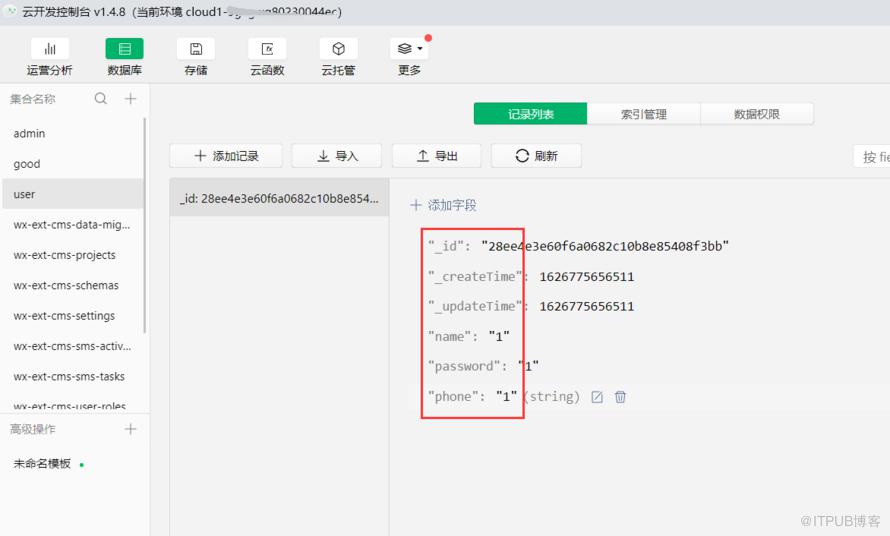Select the wx-ext-cms-data-mig... collection
Image resolution: width=890 pixels, height=536 pixels.
point(73,225)
